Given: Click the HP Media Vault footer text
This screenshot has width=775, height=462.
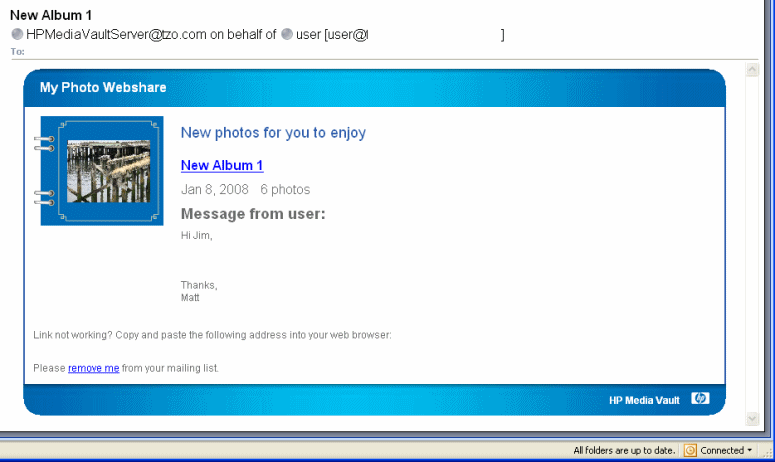Looking at the screenshot, I should [644, 400].
